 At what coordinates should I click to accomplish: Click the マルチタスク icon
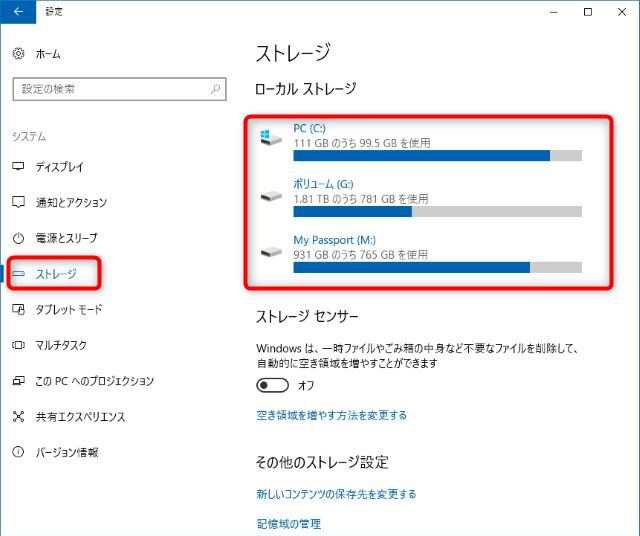[x=18, y=345]
